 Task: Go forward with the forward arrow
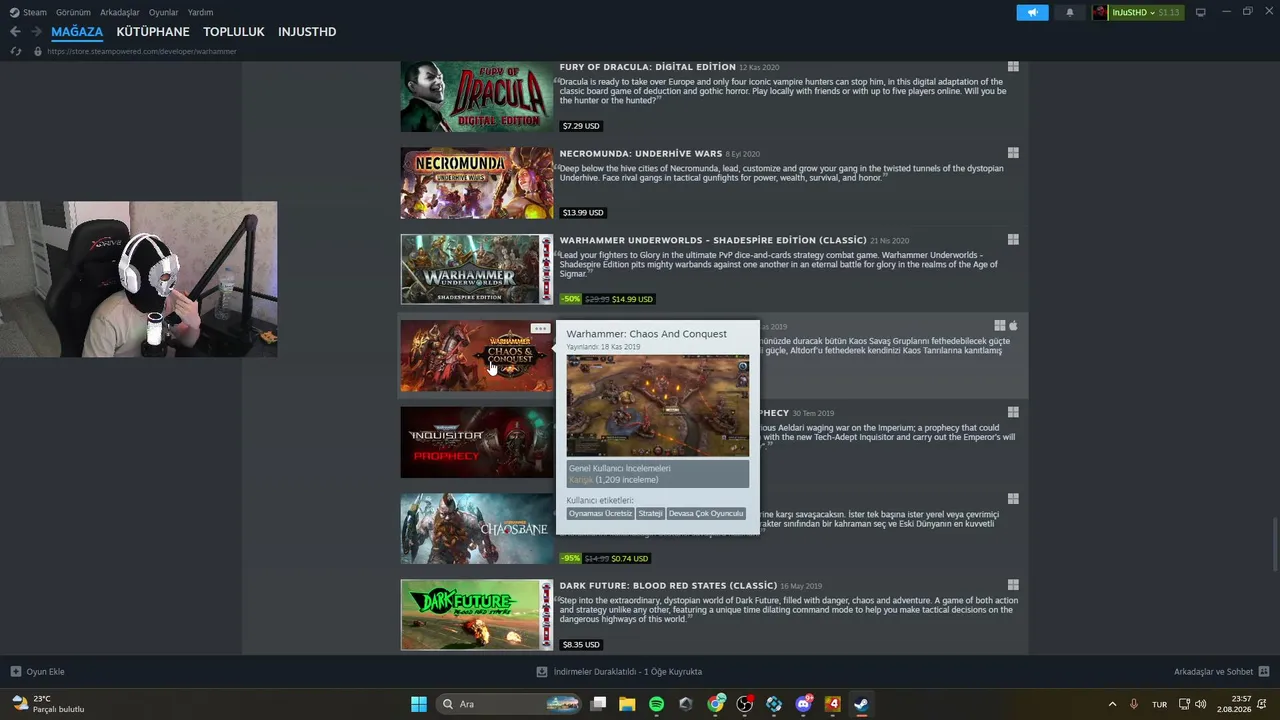(36, 32)
